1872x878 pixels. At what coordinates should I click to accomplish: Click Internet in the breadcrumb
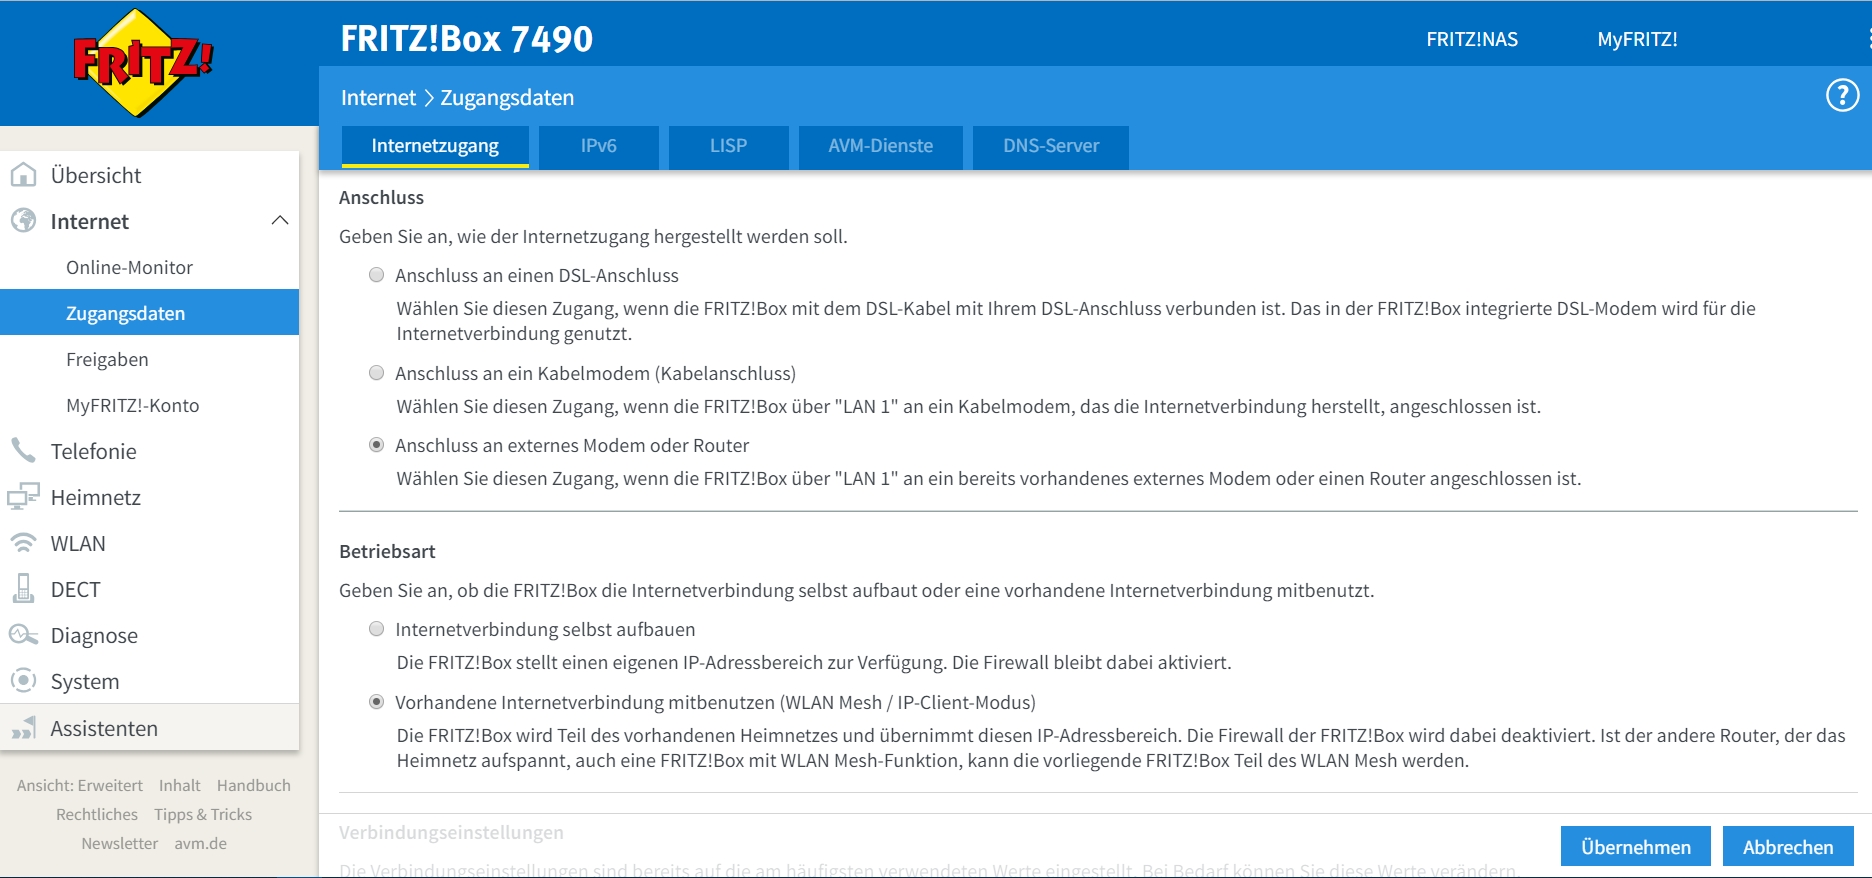click(x=378, y=98)
